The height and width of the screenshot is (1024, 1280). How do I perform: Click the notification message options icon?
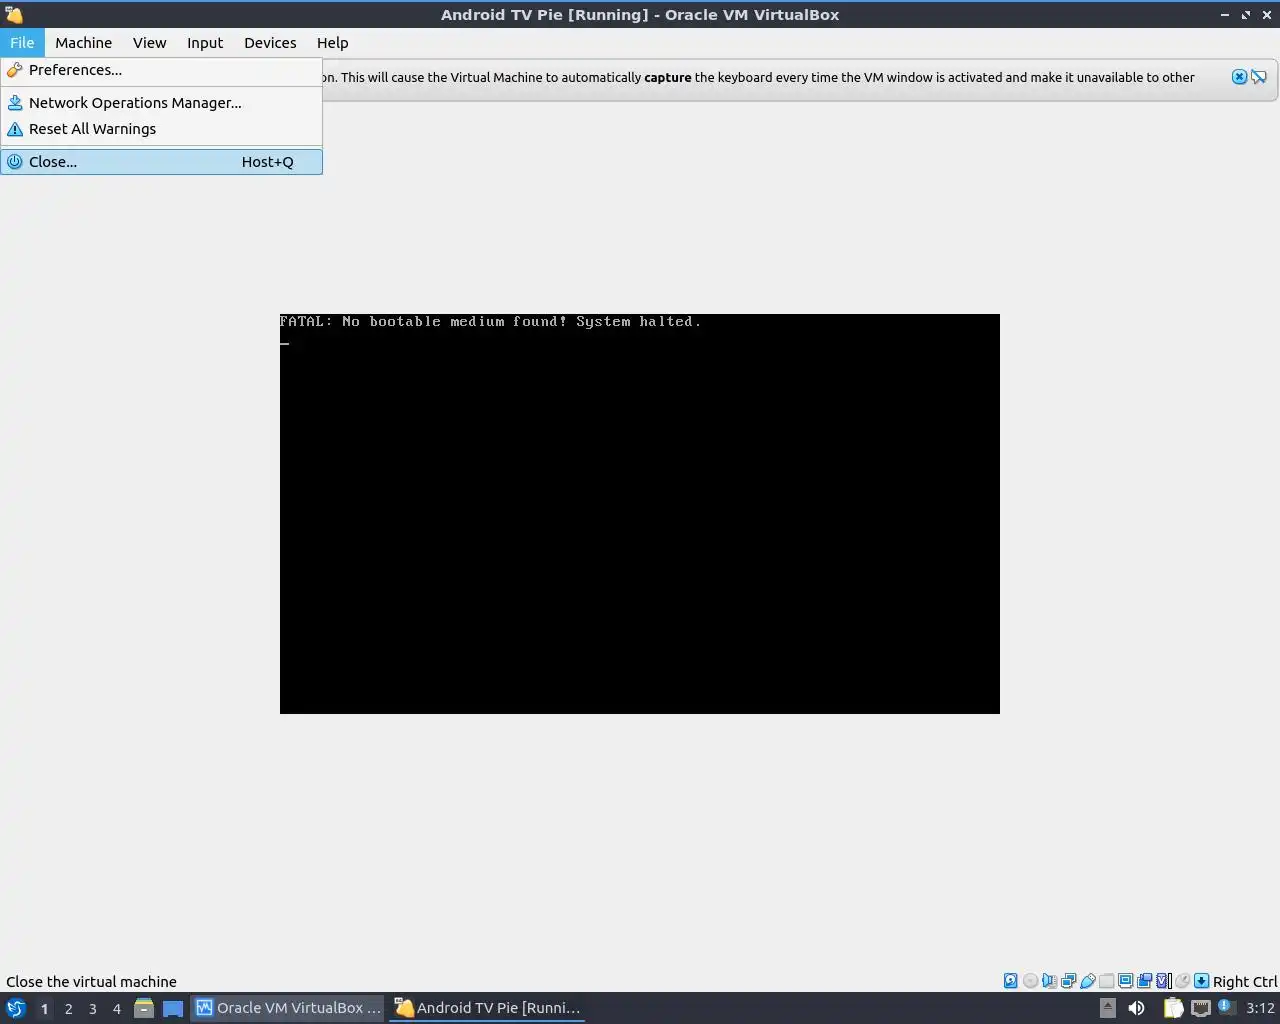click(x=1259, y=77)
